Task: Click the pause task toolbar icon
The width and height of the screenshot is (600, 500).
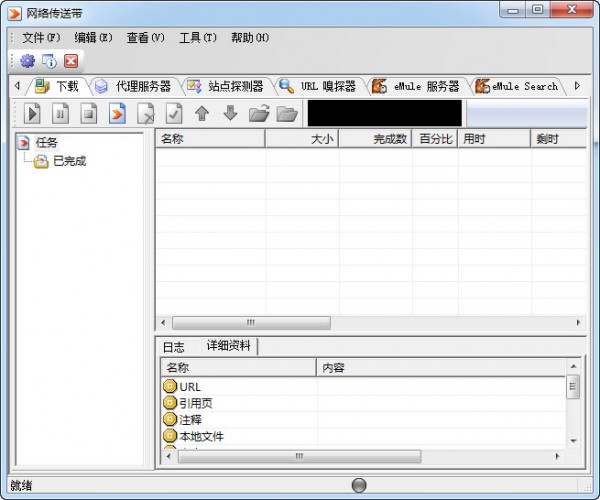Action: click(x=60, y=113)
